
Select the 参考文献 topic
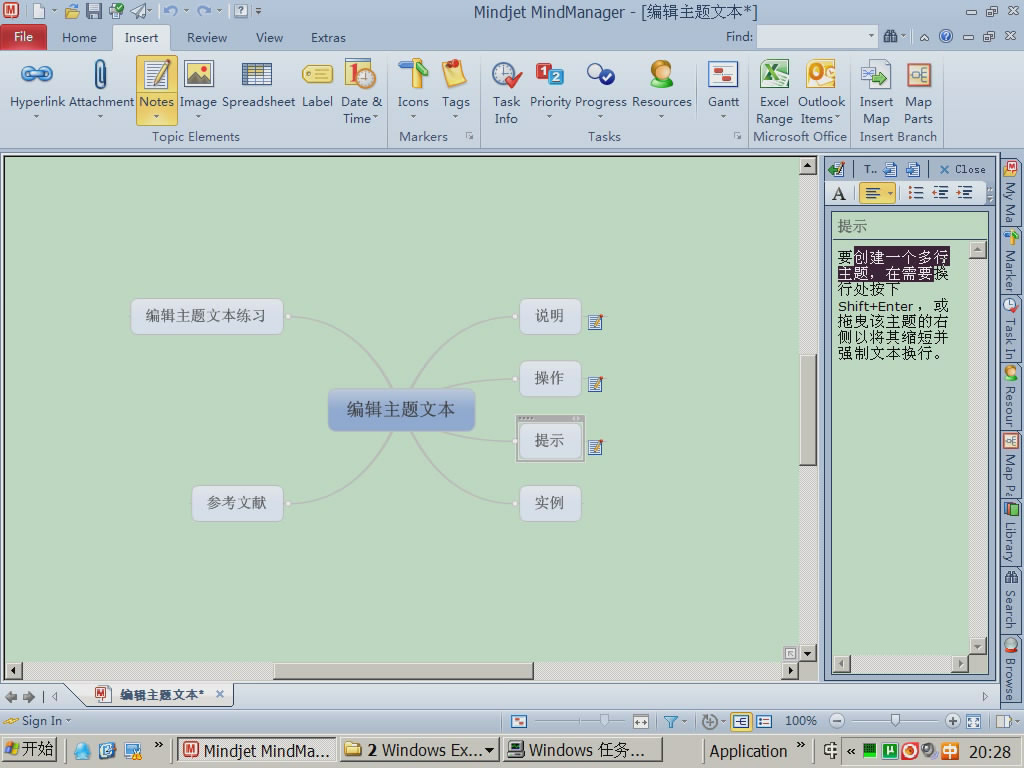[237, 503]
